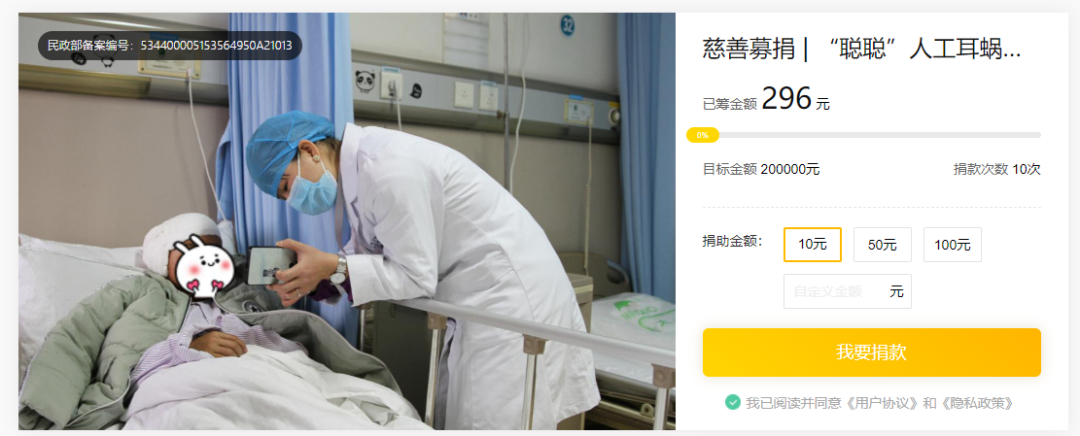Click the 民政部备案编号 registration badge
1080x436 pixels.
169,46
